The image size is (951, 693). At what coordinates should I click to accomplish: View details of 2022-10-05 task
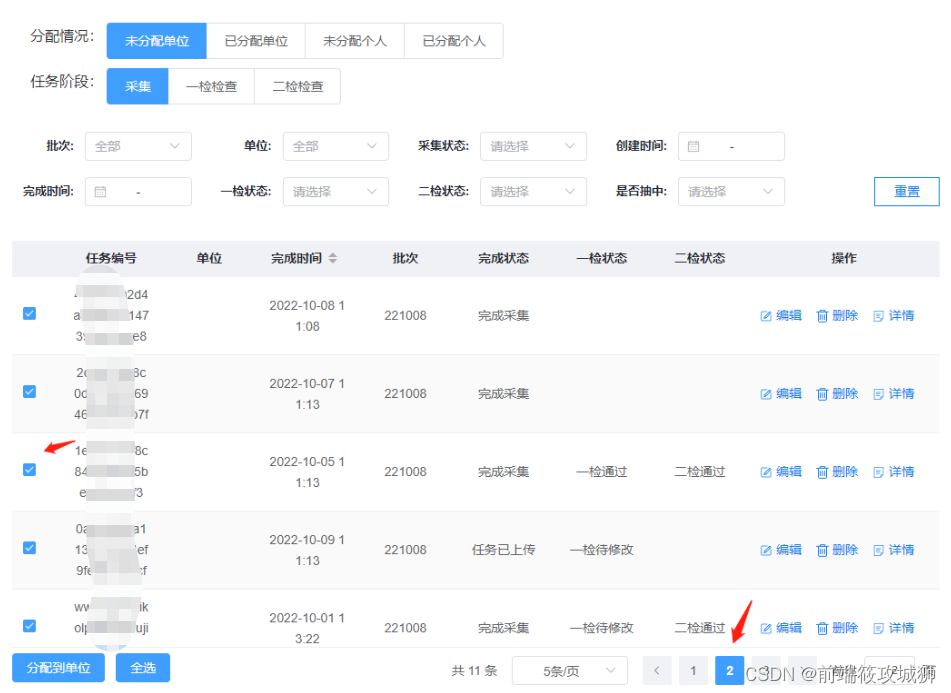tap(893, 472)
